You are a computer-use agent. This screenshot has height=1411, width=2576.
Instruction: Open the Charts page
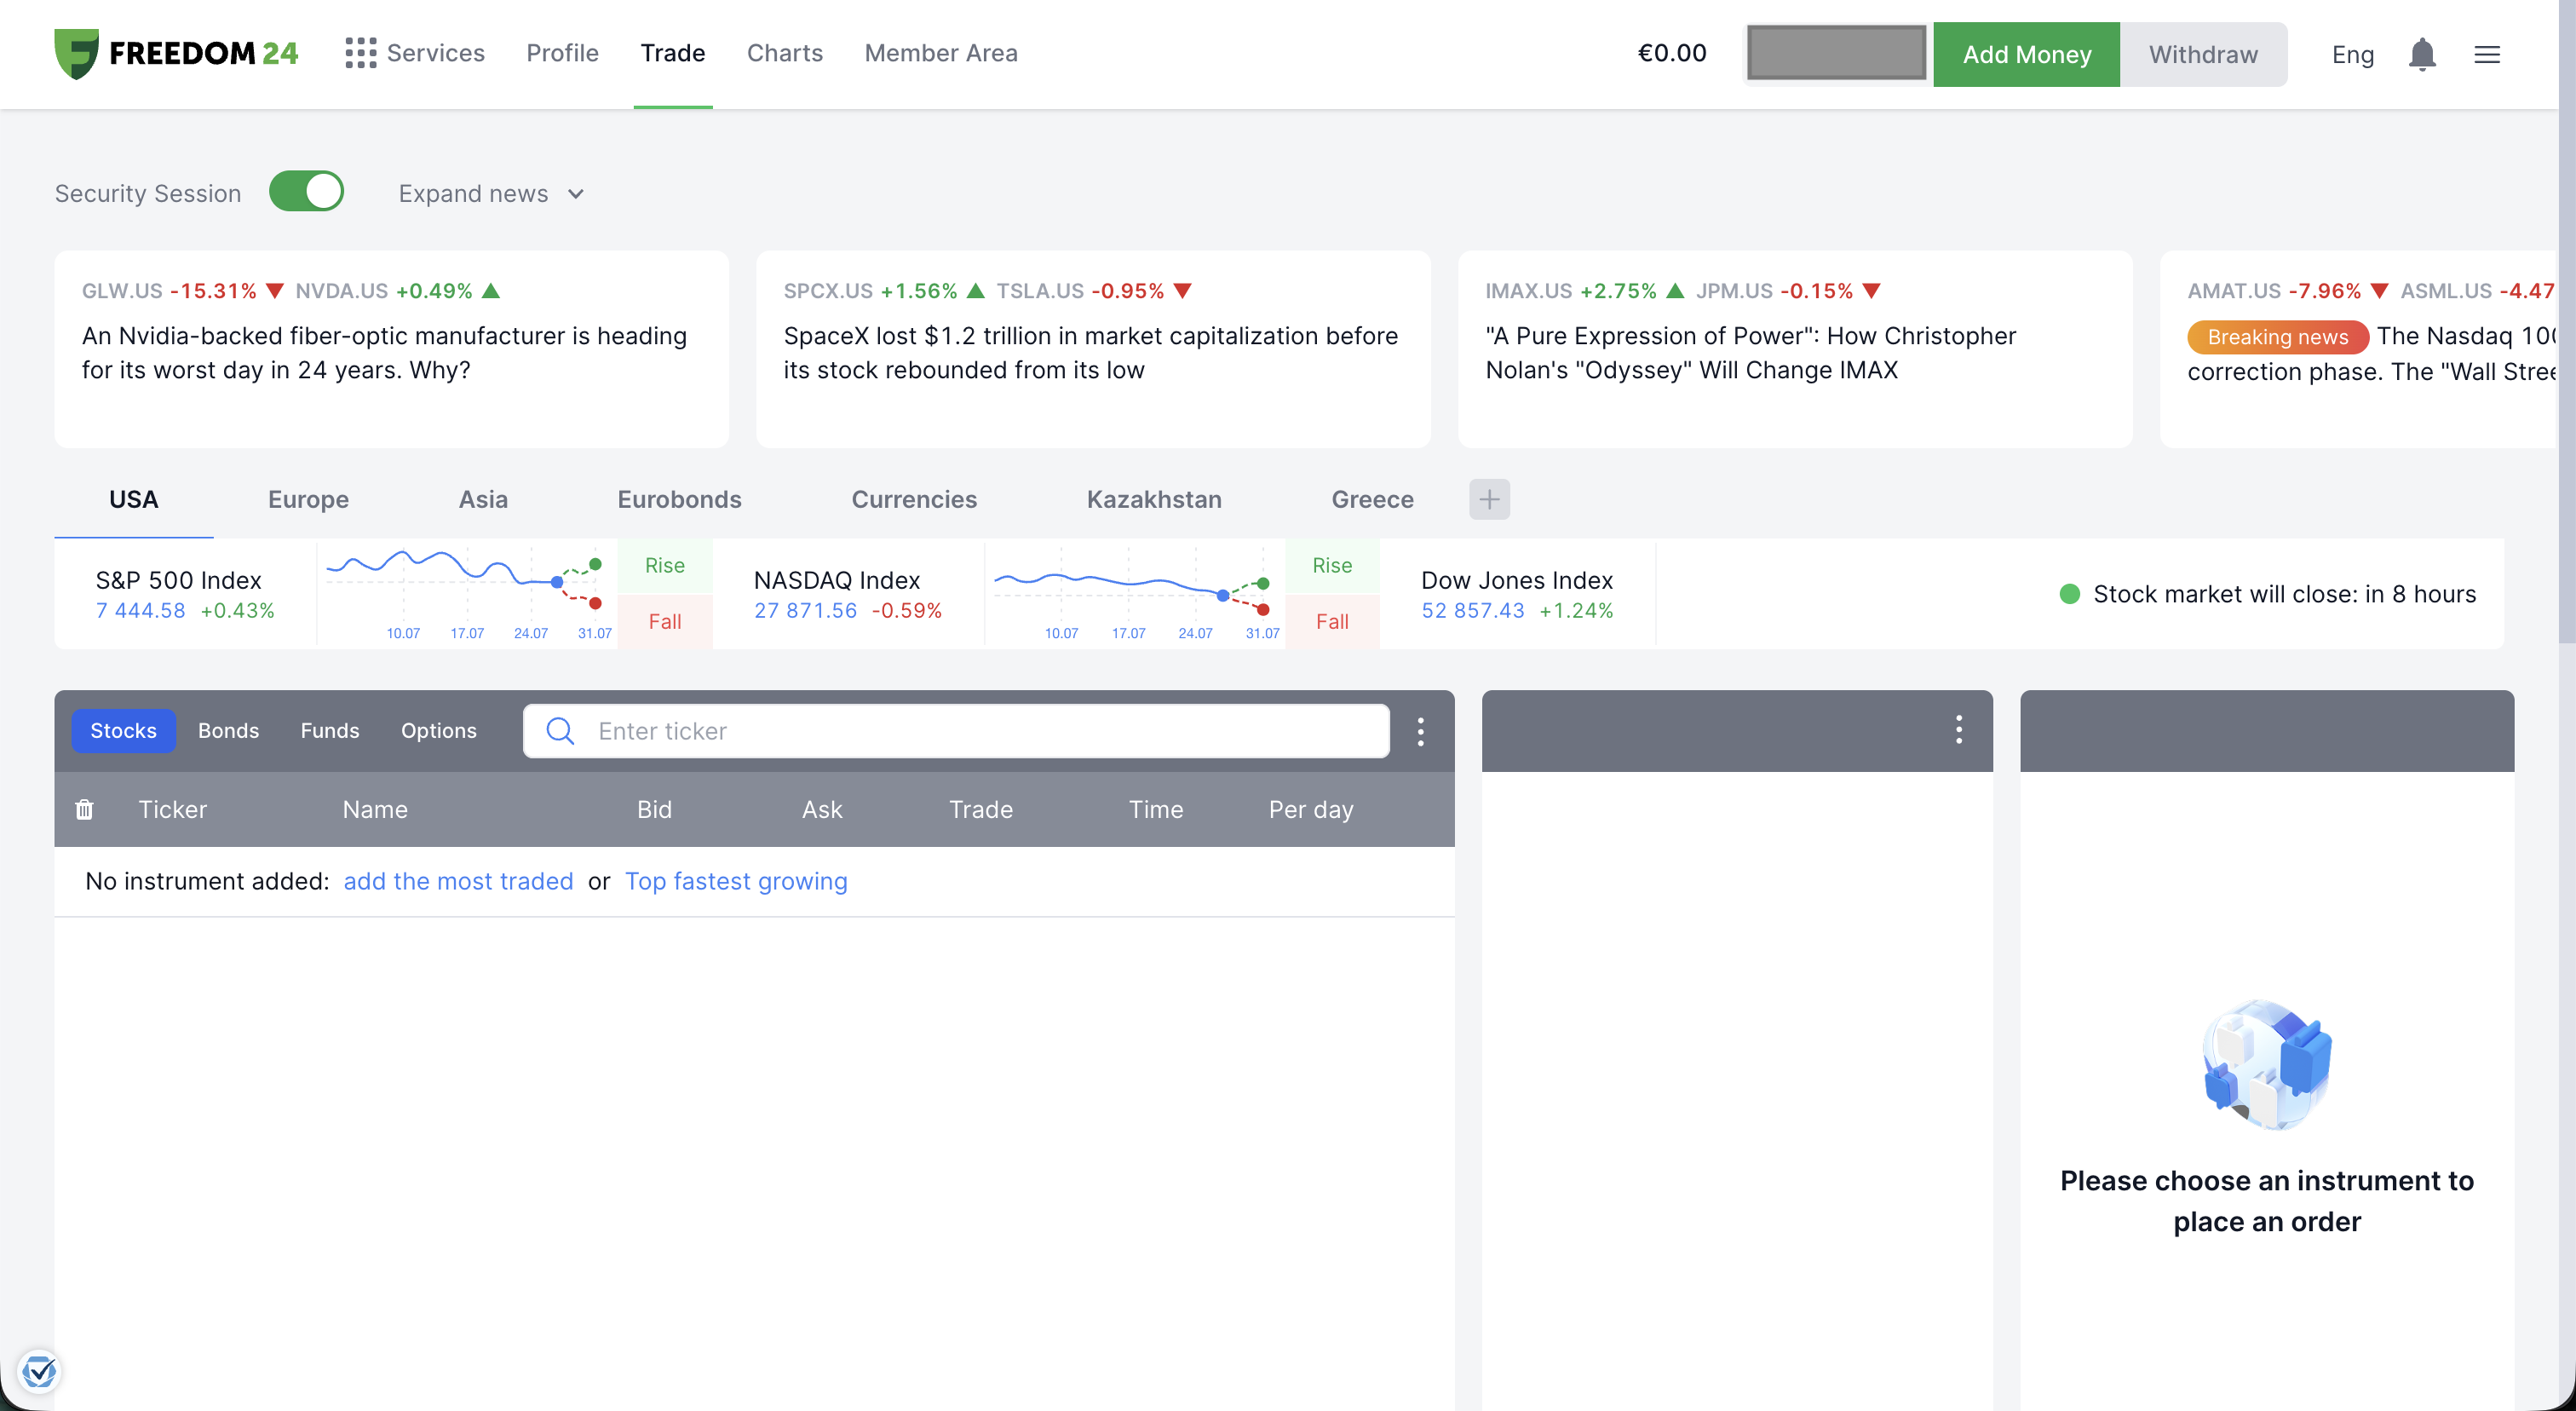pos(785,53)
